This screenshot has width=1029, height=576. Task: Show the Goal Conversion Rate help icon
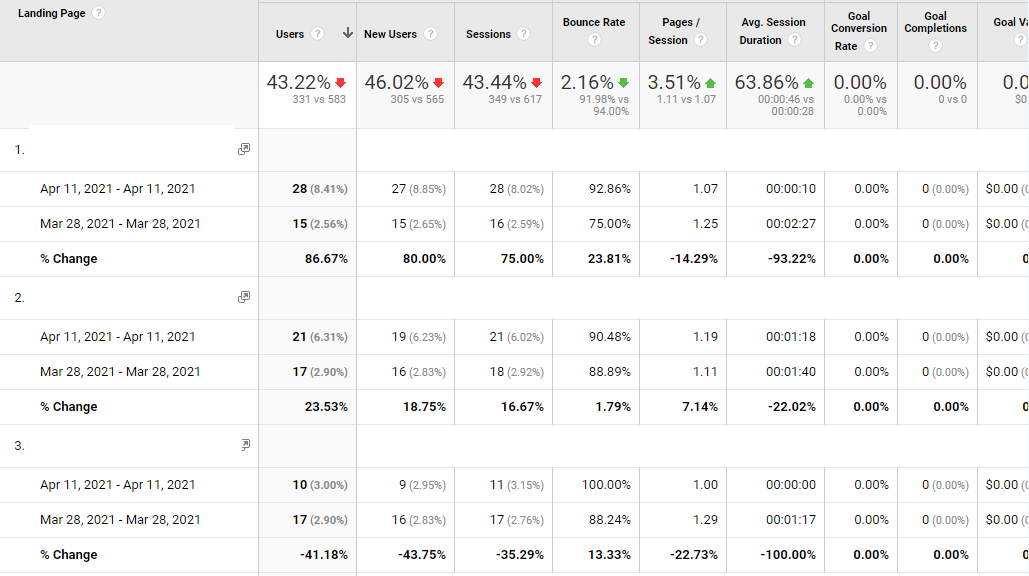click(x=870, y=46)
